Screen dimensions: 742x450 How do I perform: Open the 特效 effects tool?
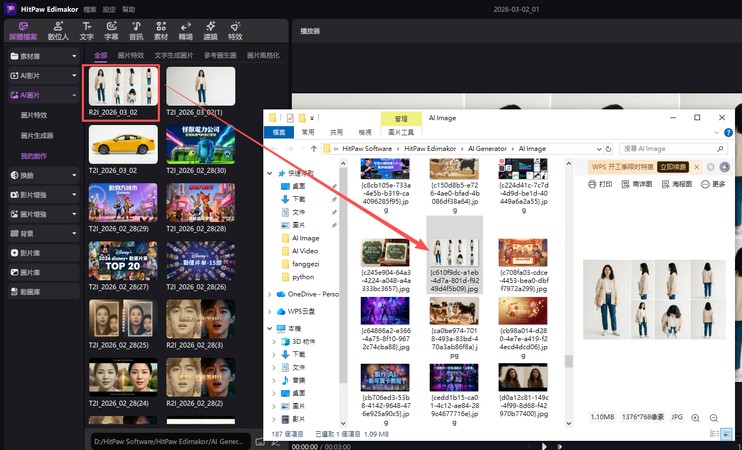point(235,31)
